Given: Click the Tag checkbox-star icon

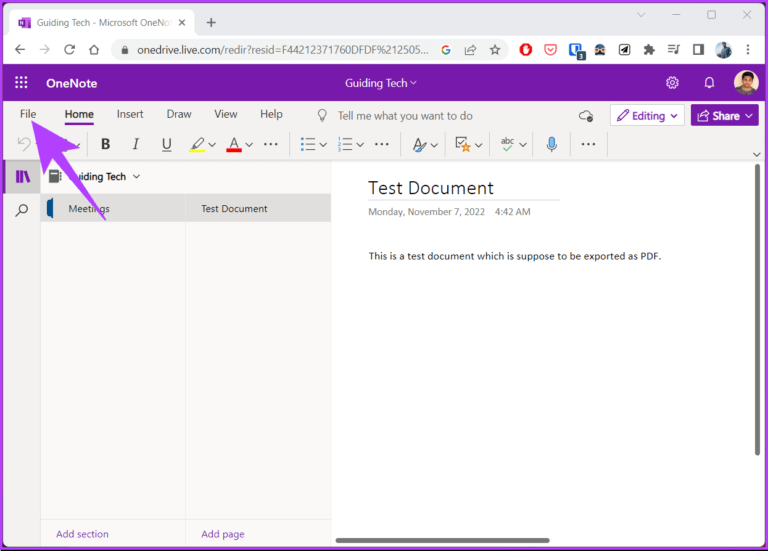Looking at the screenshot, I should (x=463, y=144).
